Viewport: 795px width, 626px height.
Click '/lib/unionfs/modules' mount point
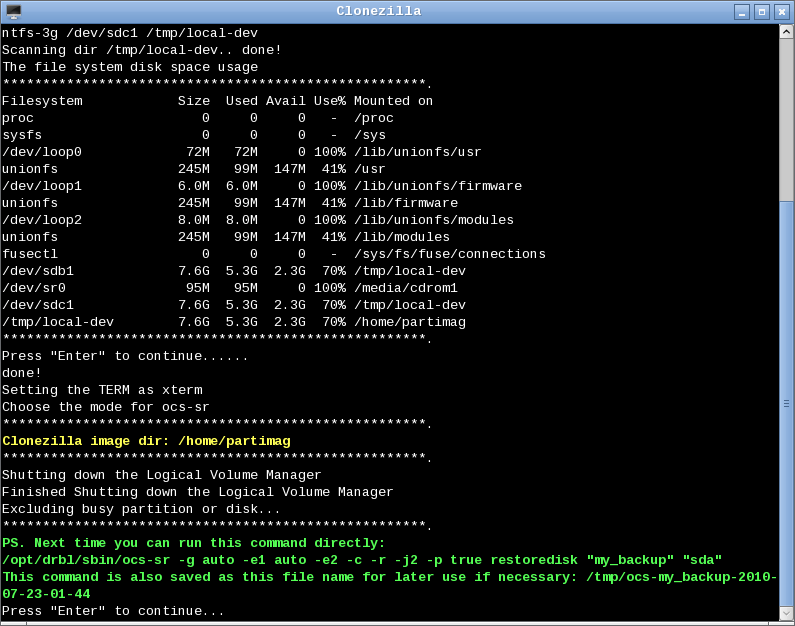pos(434,220)
